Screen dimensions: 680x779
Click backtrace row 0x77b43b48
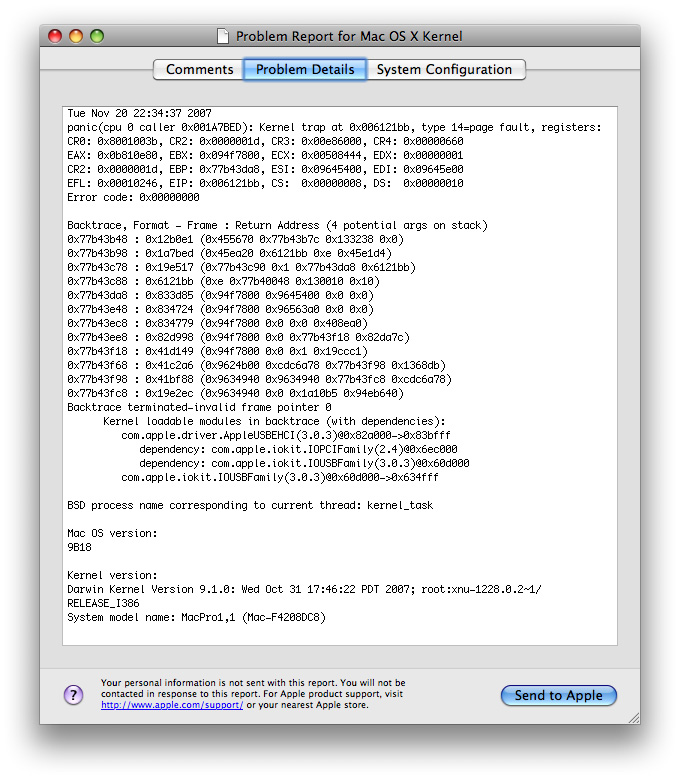click(x=235, y=239)
